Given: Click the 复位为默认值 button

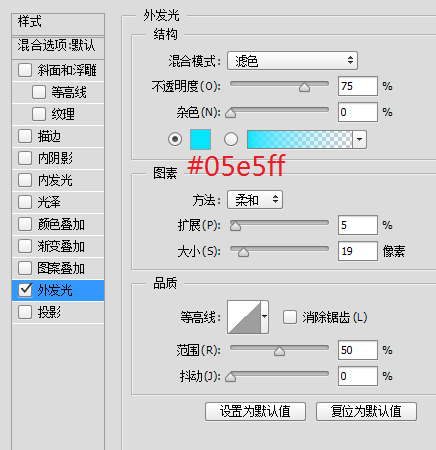Looking at the screenshot, I should point(366,411).
